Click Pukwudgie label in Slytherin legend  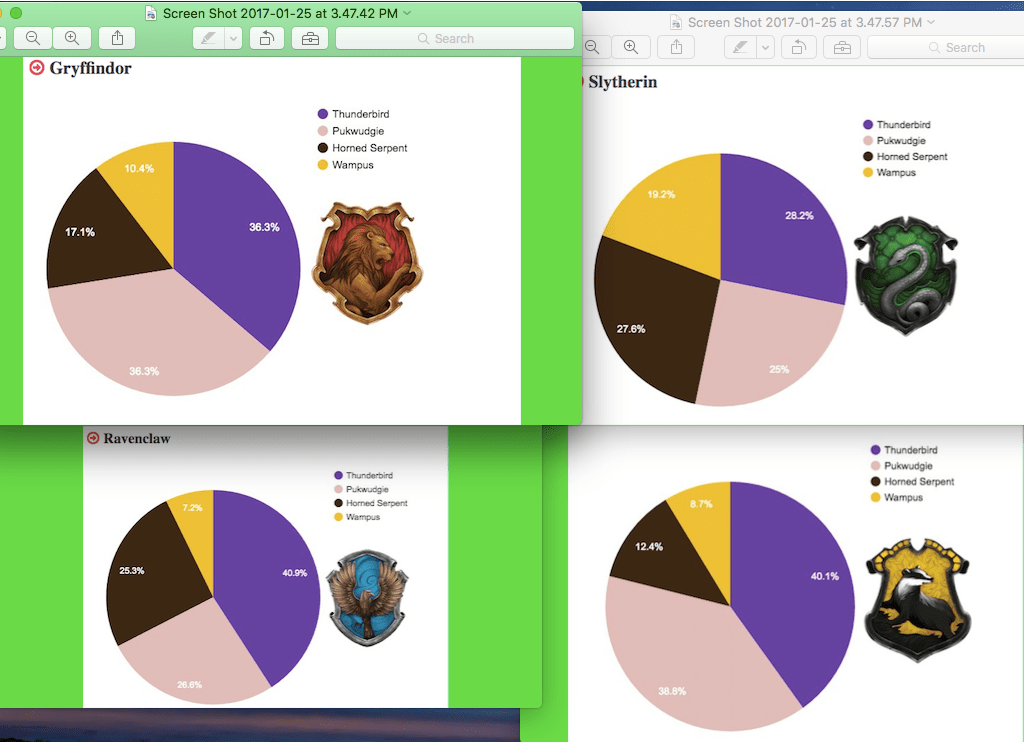(901, 140)
